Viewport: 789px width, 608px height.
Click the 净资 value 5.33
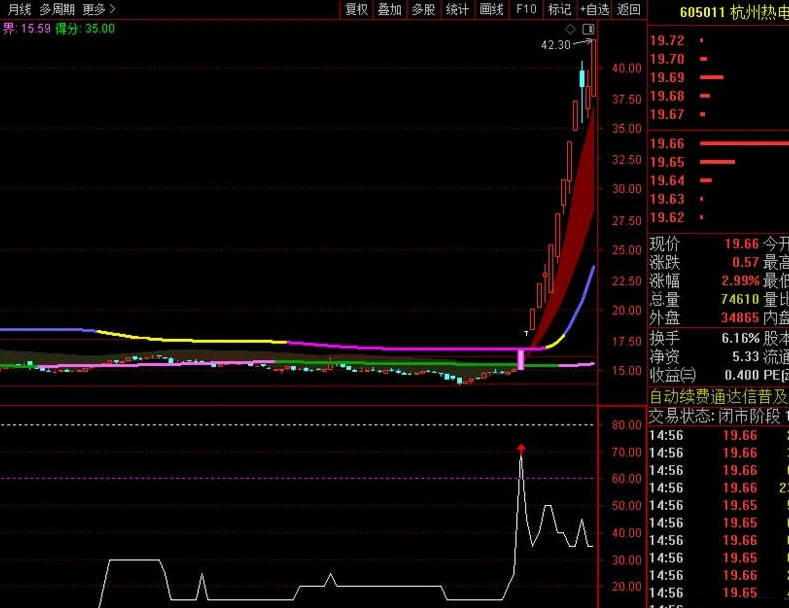[x=745, y=356]
